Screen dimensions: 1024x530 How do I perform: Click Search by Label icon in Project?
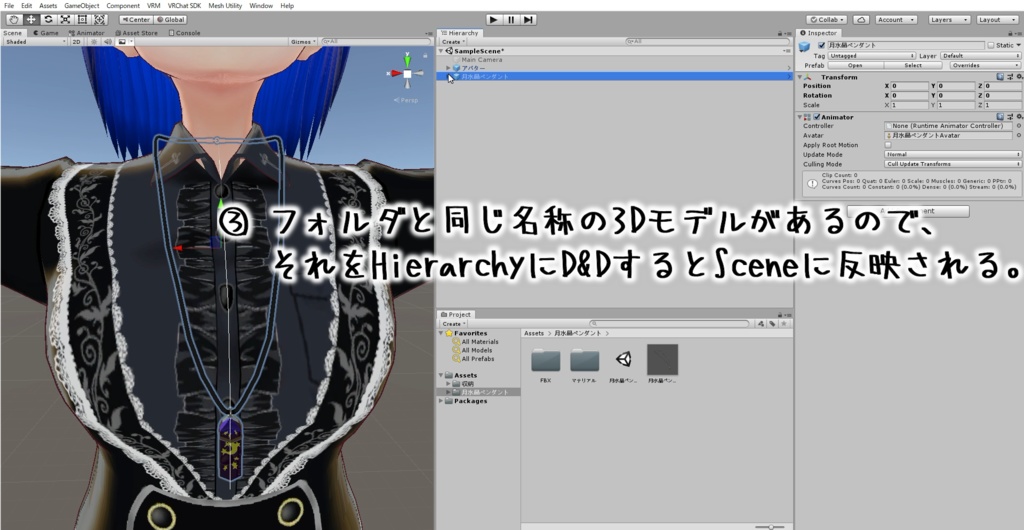[772, 324]
